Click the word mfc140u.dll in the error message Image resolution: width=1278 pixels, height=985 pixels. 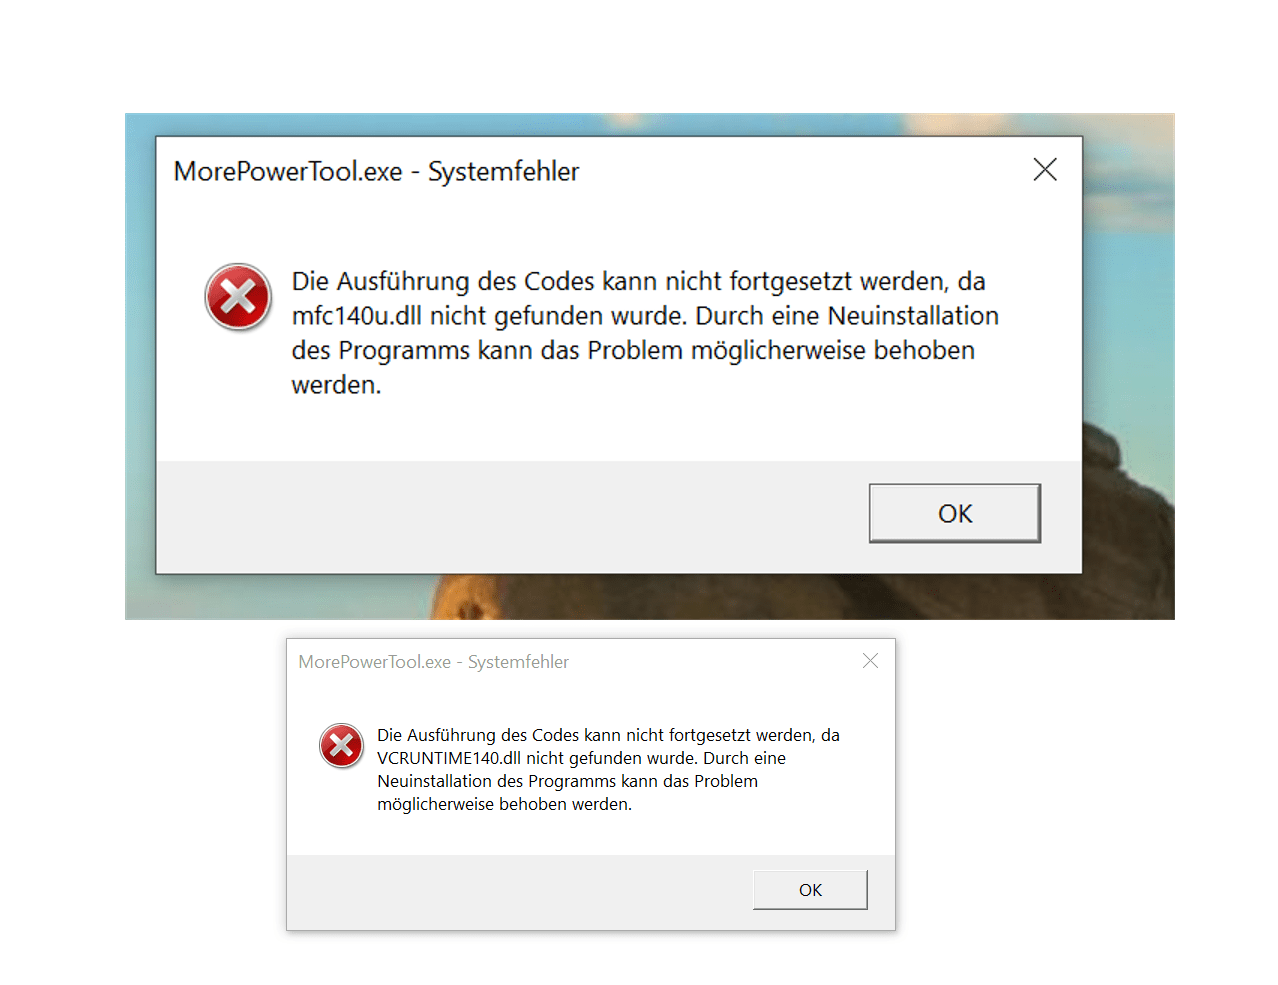point(357,316)
